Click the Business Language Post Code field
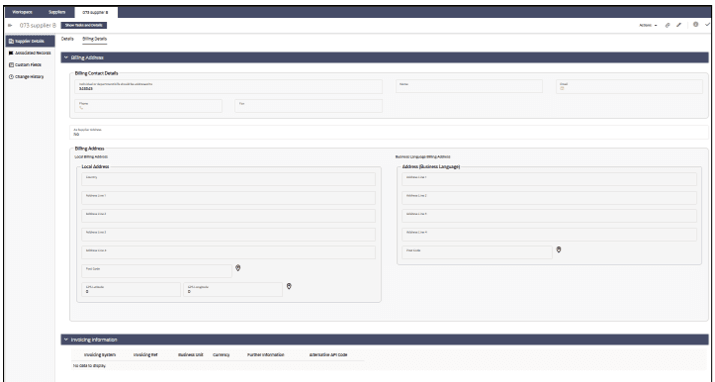The width and height of the screenshot is (715, 382). pyautogui.click(x=477, y=253)
